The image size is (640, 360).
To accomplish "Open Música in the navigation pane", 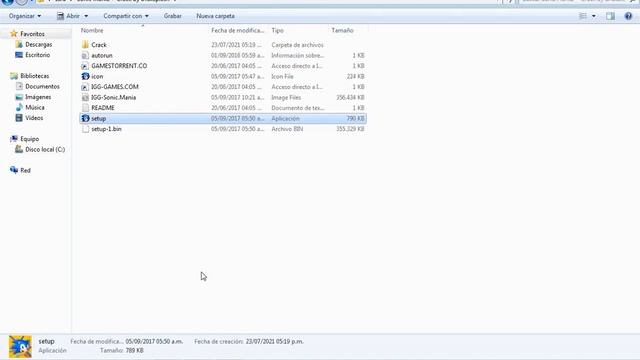I will 35,107.
